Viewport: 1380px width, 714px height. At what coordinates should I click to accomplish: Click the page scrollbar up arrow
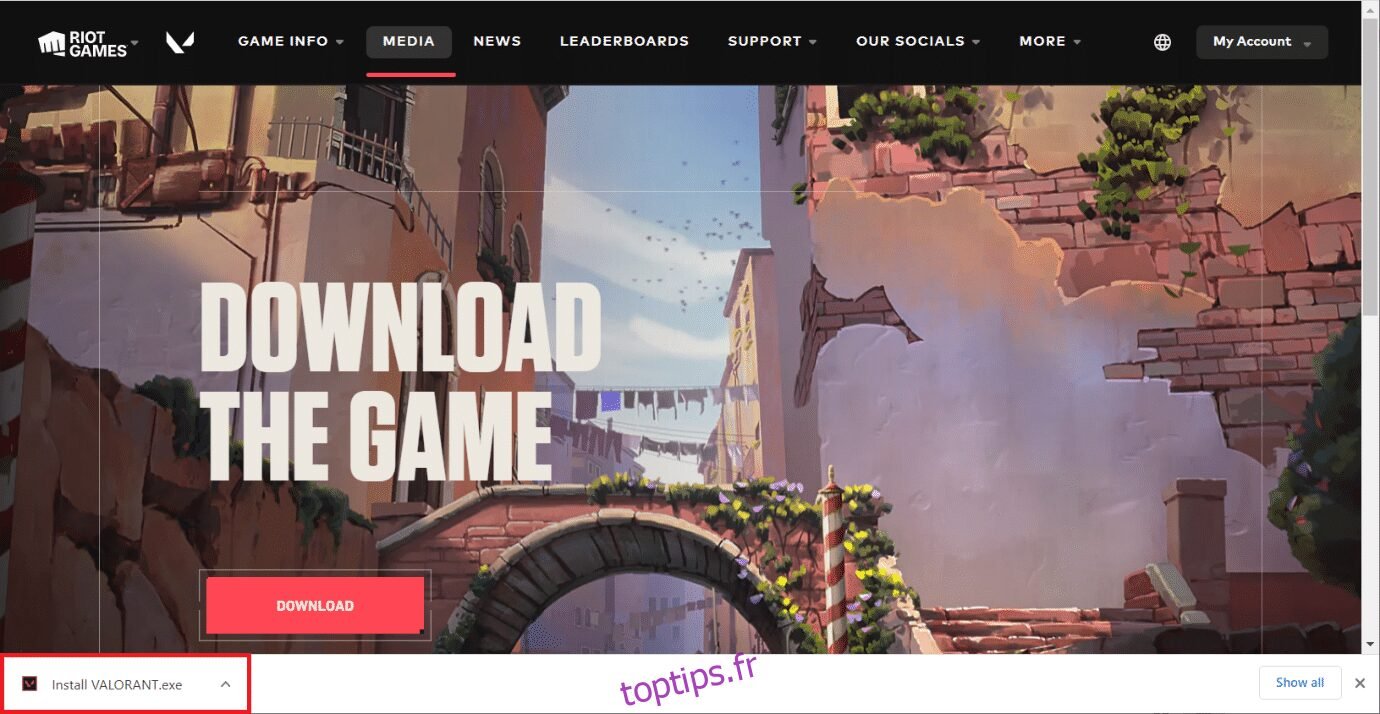pyautogui.click(x=1370, y=8)
